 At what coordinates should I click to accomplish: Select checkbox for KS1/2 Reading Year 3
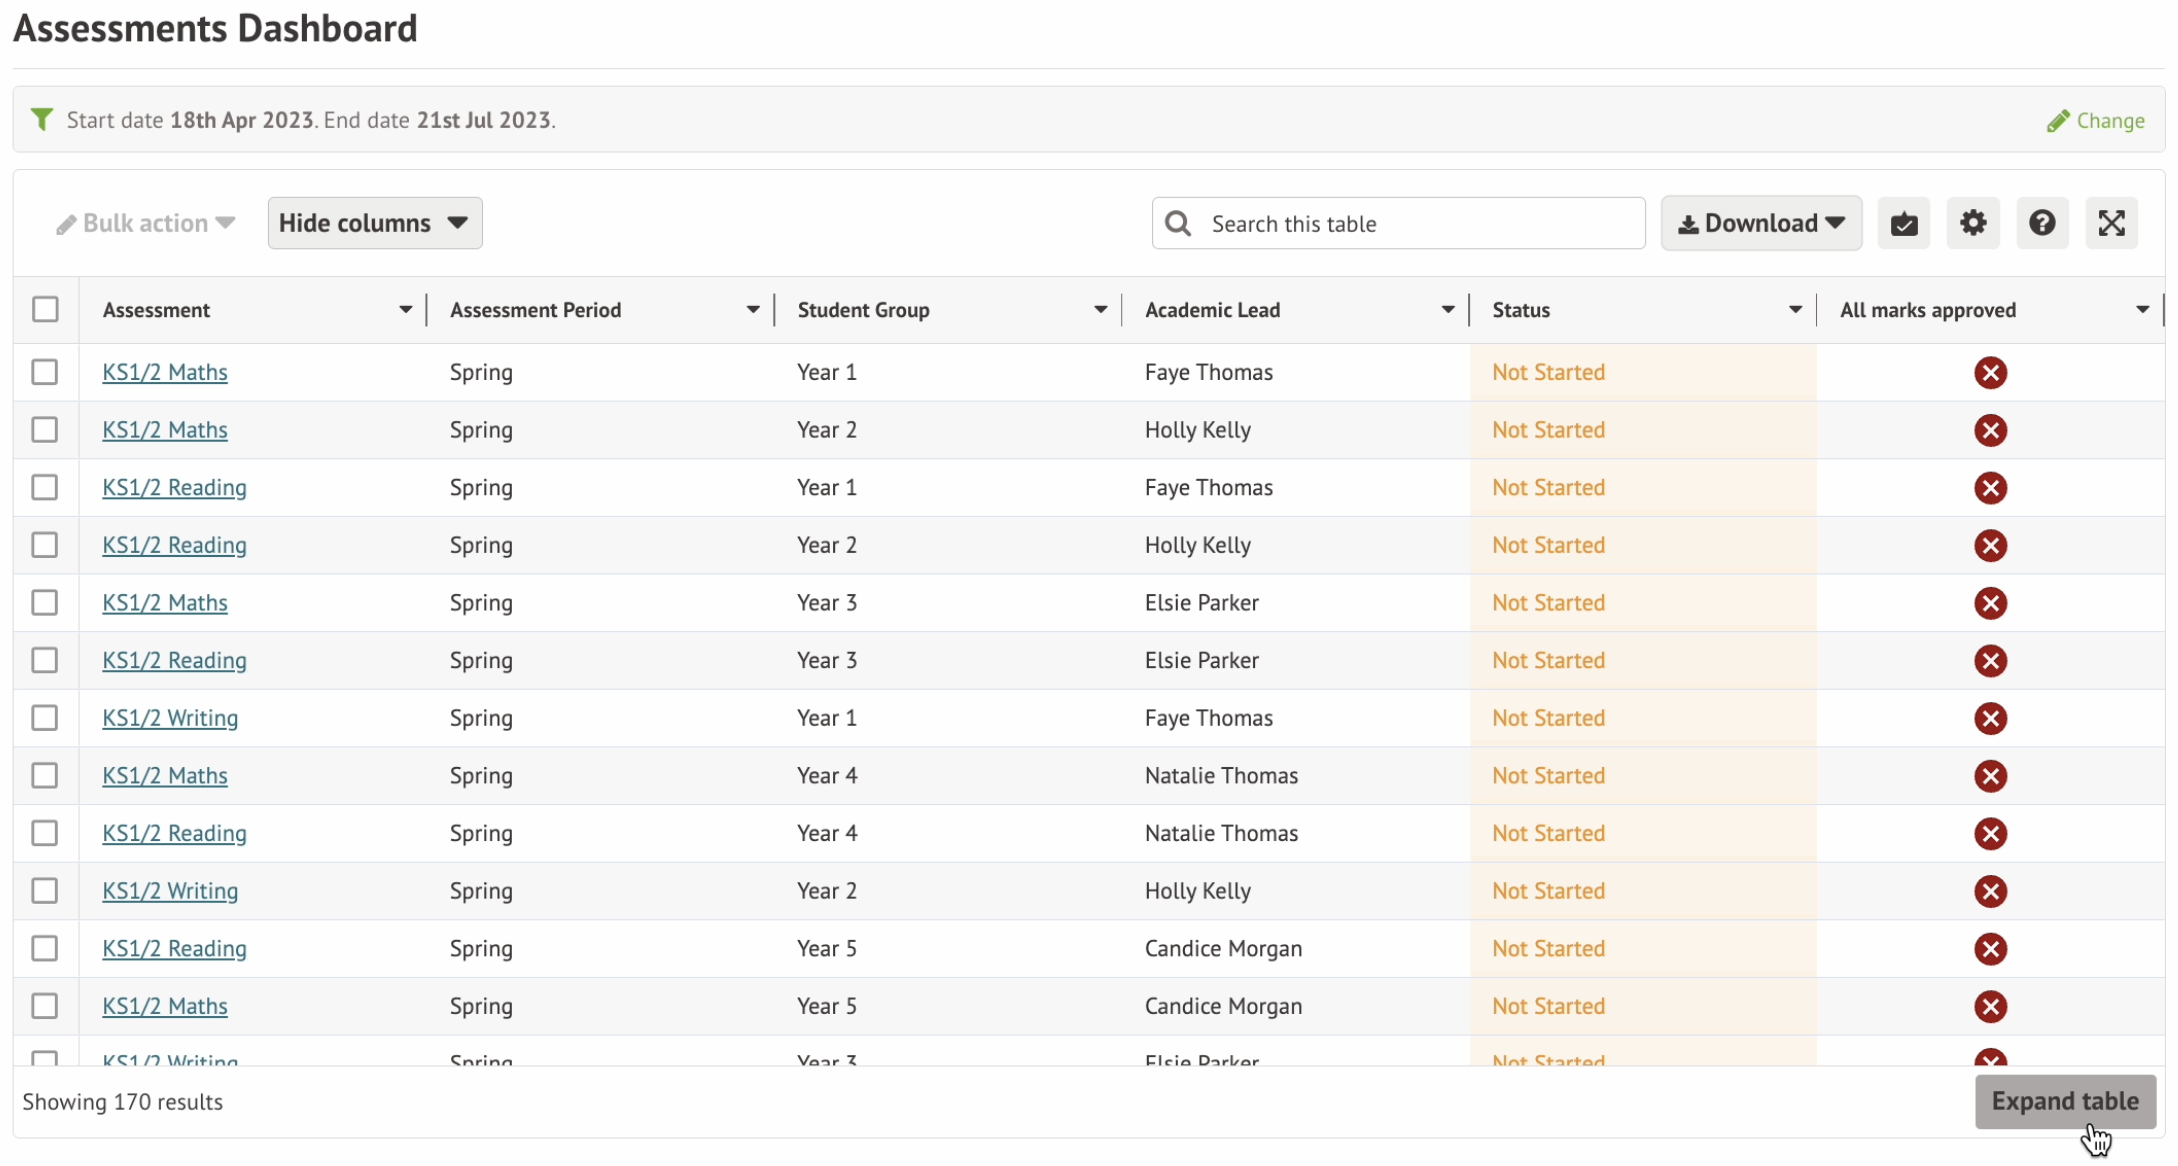pyautogui.click(x=45, y=660)
